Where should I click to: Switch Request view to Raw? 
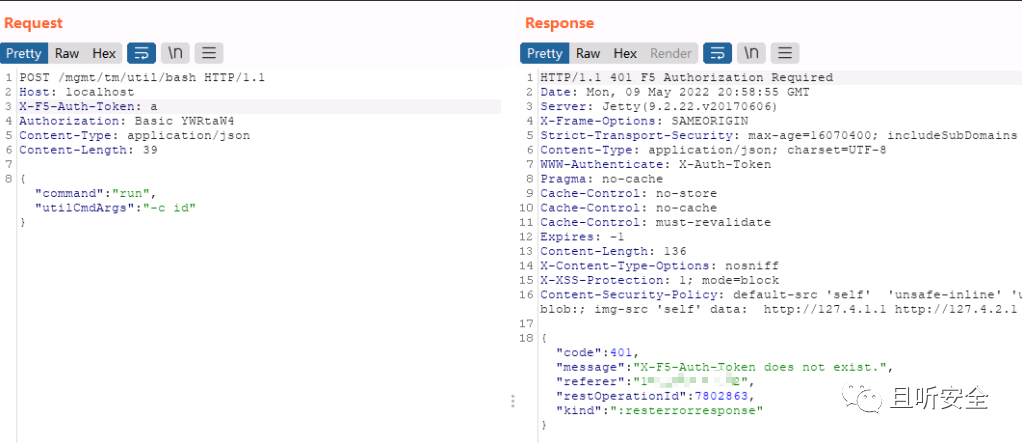(67, 53)
